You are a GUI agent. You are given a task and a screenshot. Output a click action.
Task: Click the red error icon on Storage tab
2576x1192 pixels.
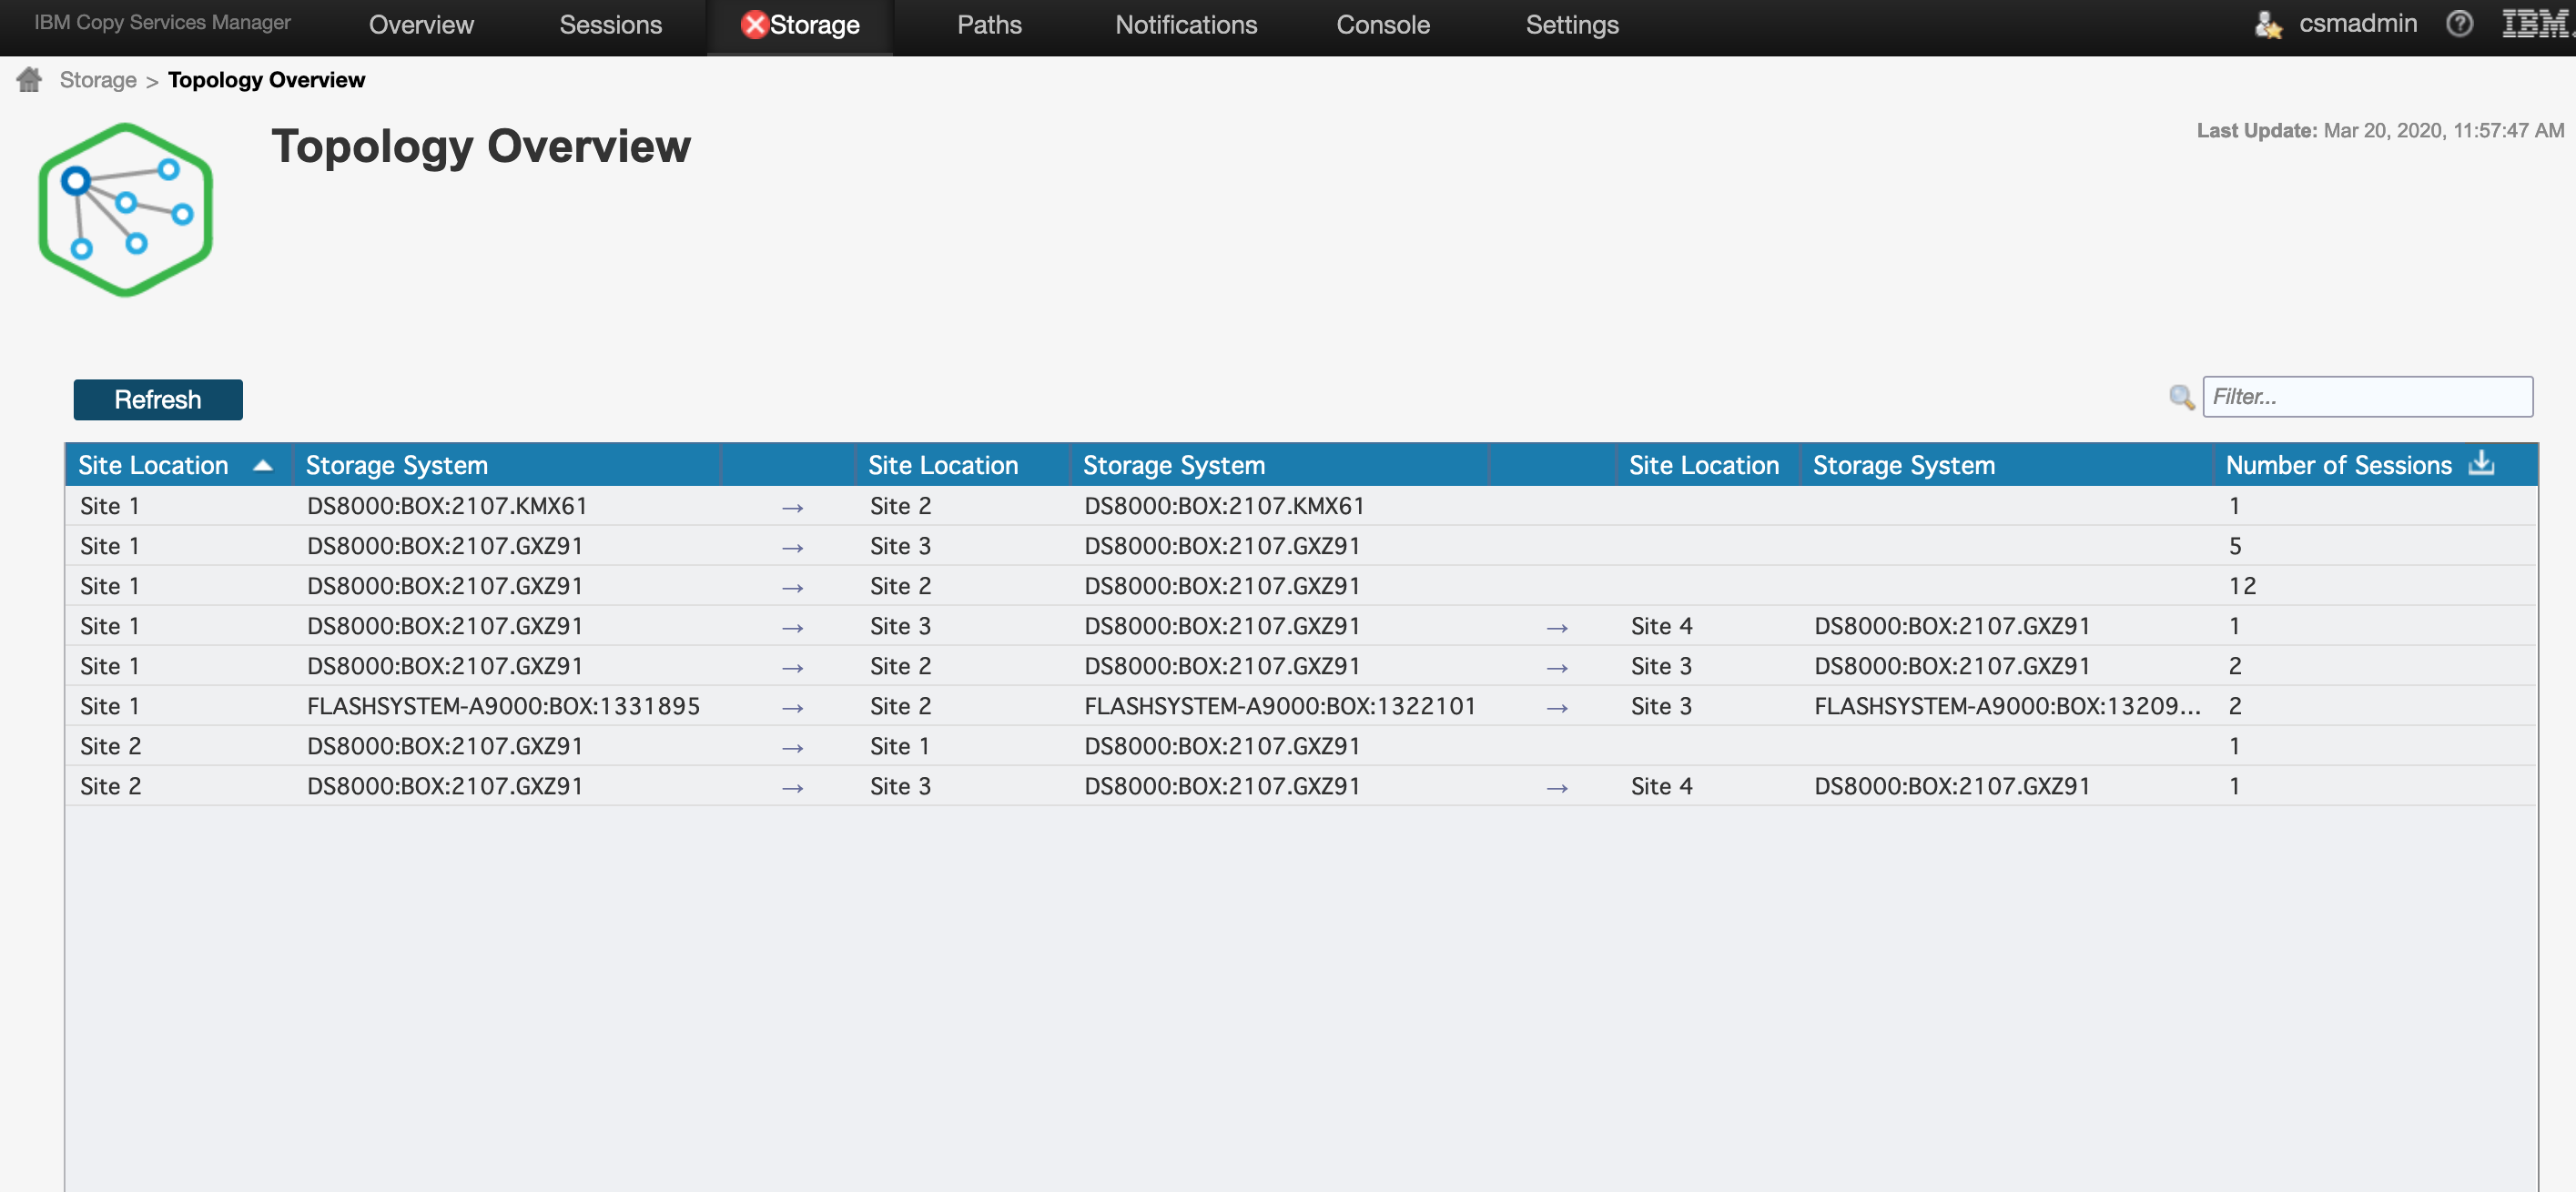[754, 24]
